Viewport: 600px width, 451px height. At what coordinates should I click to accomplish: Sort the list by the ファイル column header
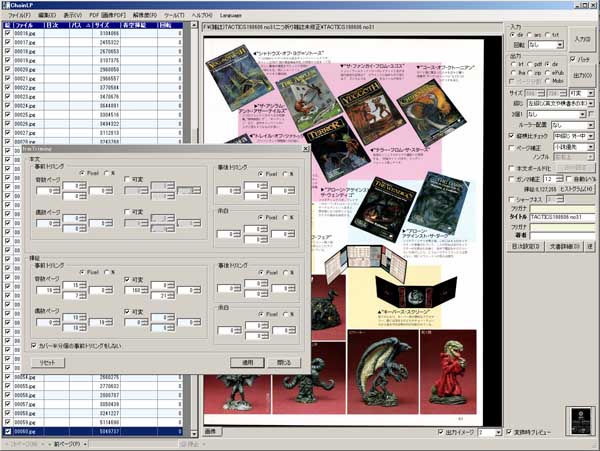(x=28, y=25)
